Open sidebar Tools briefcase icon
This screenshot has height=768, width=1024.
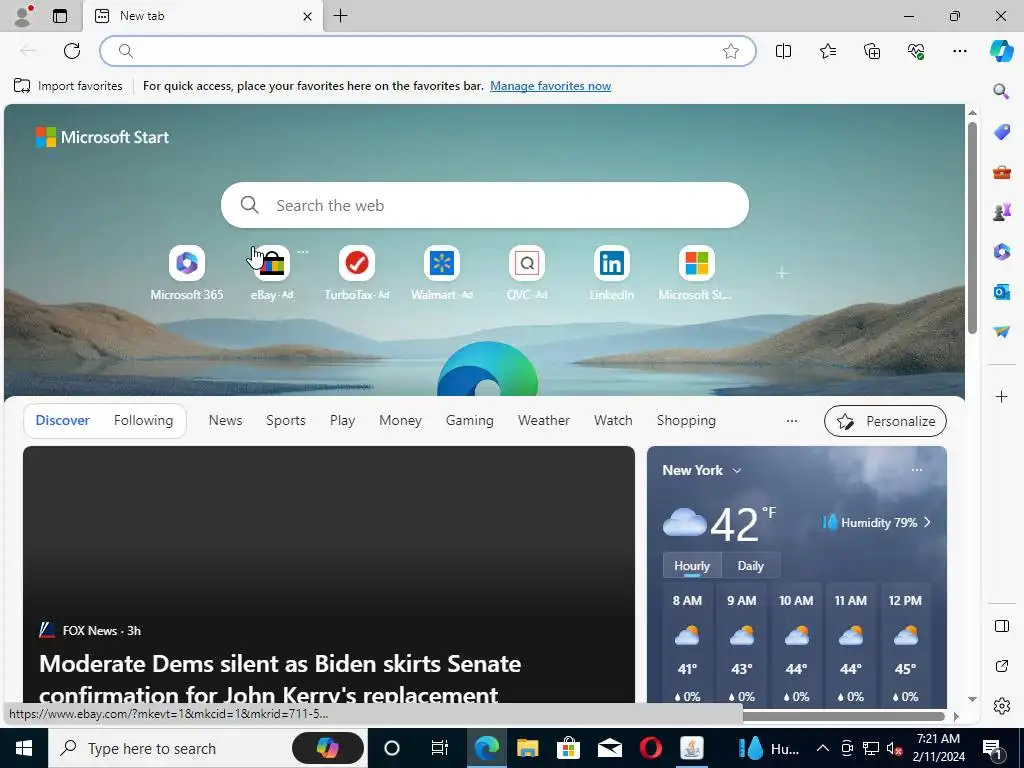tap(1001, 172)
